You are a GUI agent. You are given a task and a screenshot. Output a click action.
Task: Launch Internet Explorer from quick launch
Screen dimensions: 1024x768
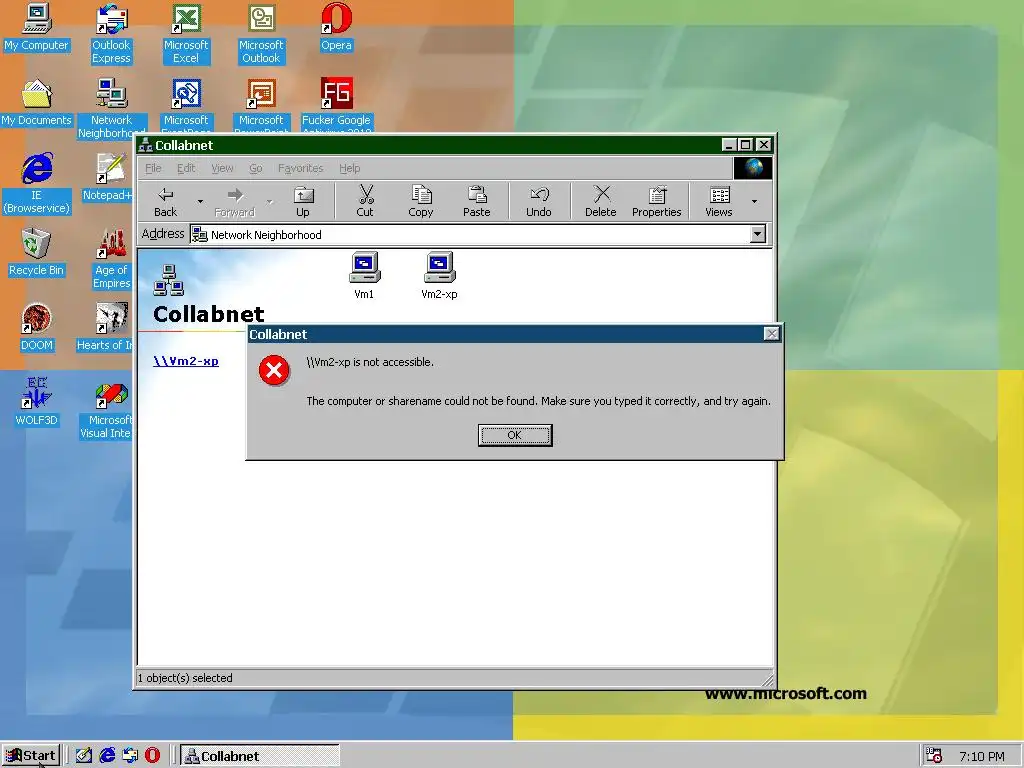coord(106,756)
